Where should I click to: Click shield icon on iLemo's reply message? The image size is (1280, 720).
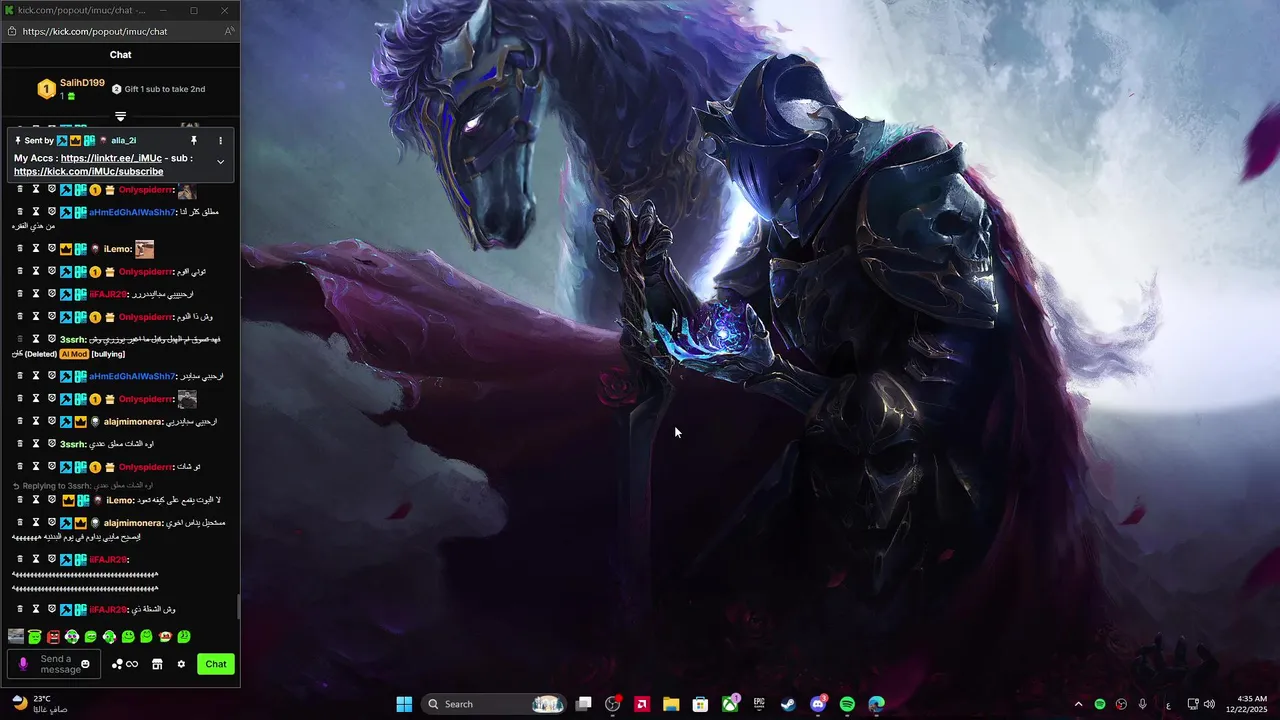[x=52, y=499]
